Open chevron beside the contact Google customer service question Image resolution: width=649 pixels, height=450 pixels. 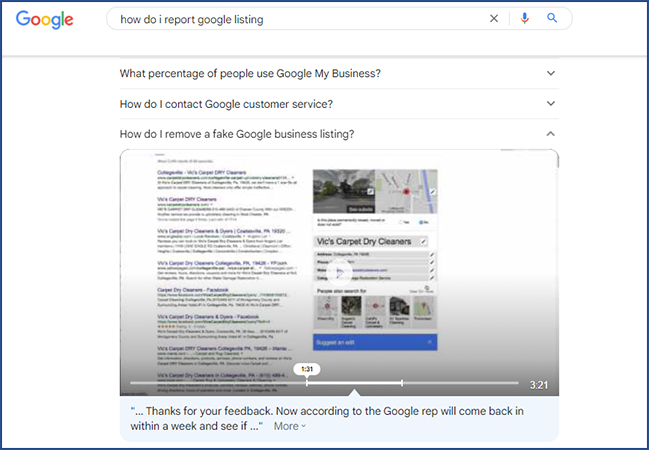click(x=550, y=103)
